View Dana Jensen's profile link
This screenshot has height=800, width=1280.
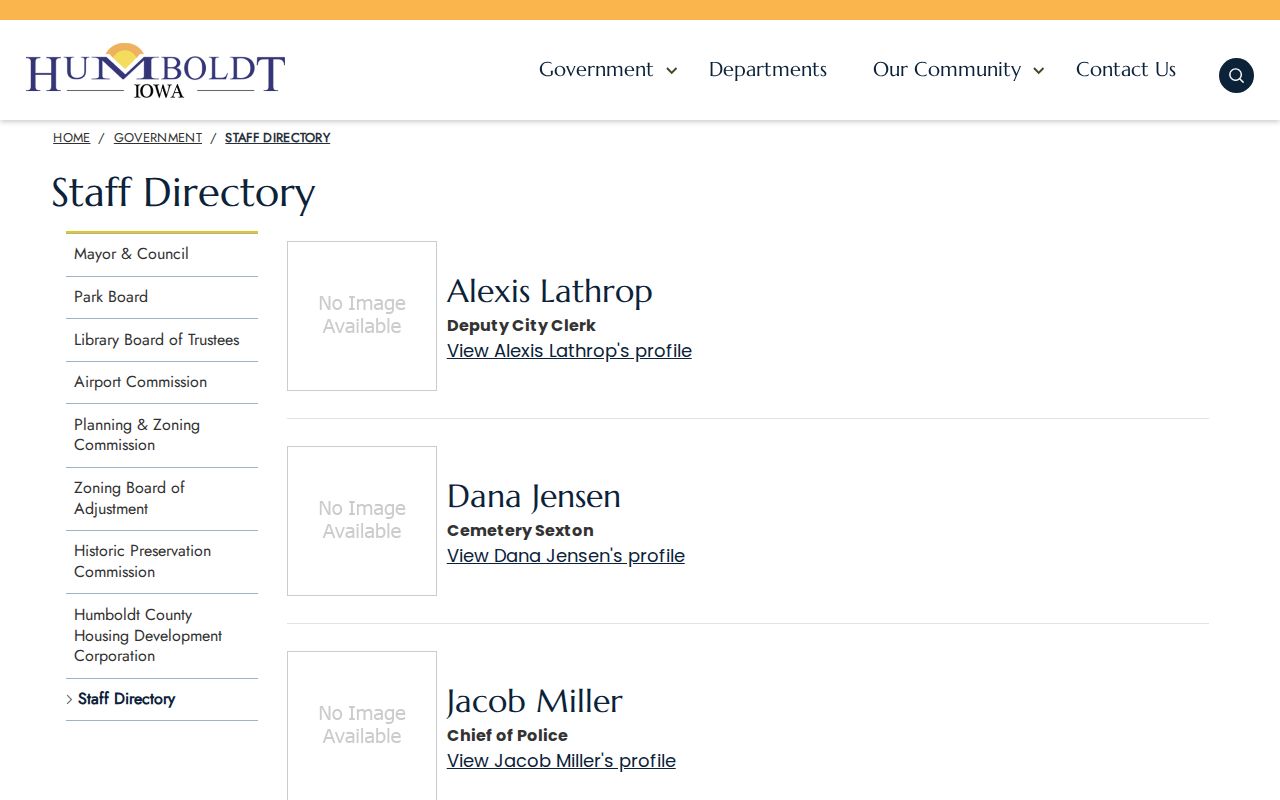point(566,556)
